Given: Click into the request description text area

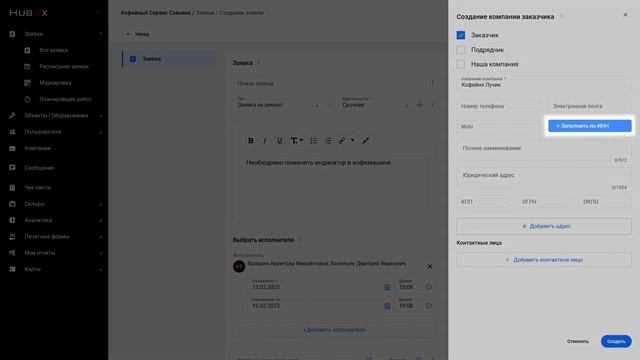Looking at the screenshot, I should (334, 184).
